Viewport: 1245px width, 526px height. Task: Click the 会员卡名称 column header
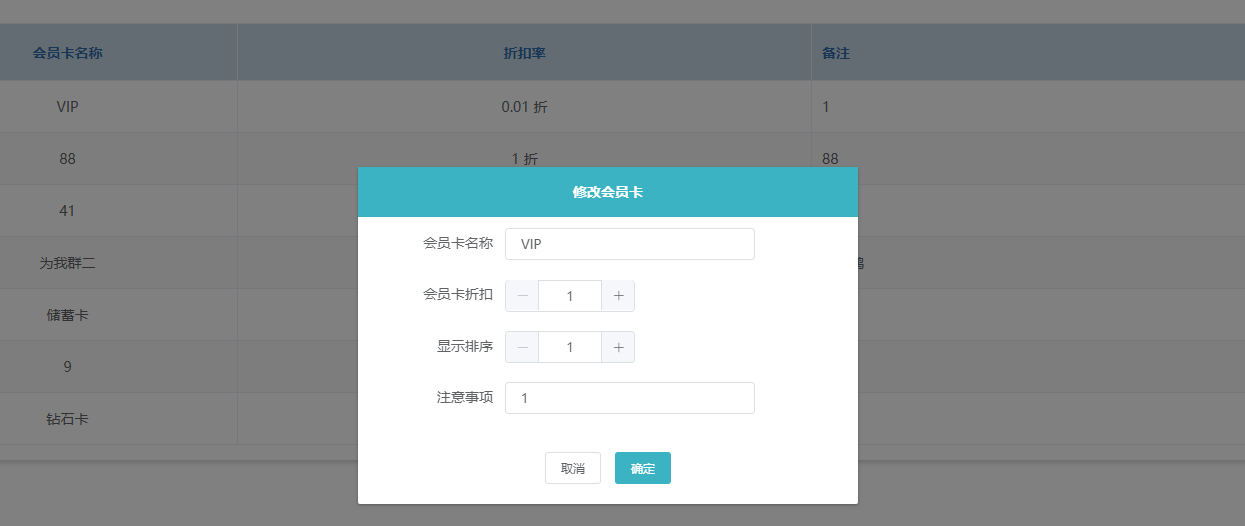(68, 53)
